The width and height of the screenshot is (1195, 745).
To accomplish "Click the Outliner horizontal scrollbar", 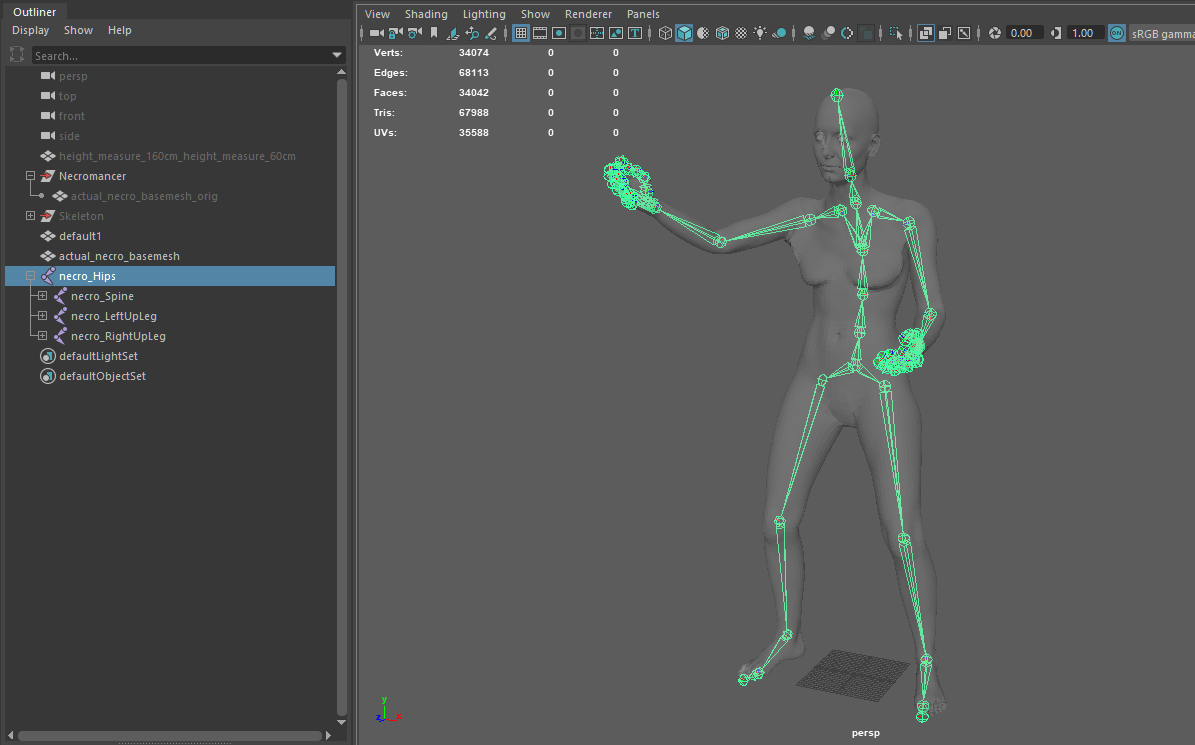I will tap(170, 736).
